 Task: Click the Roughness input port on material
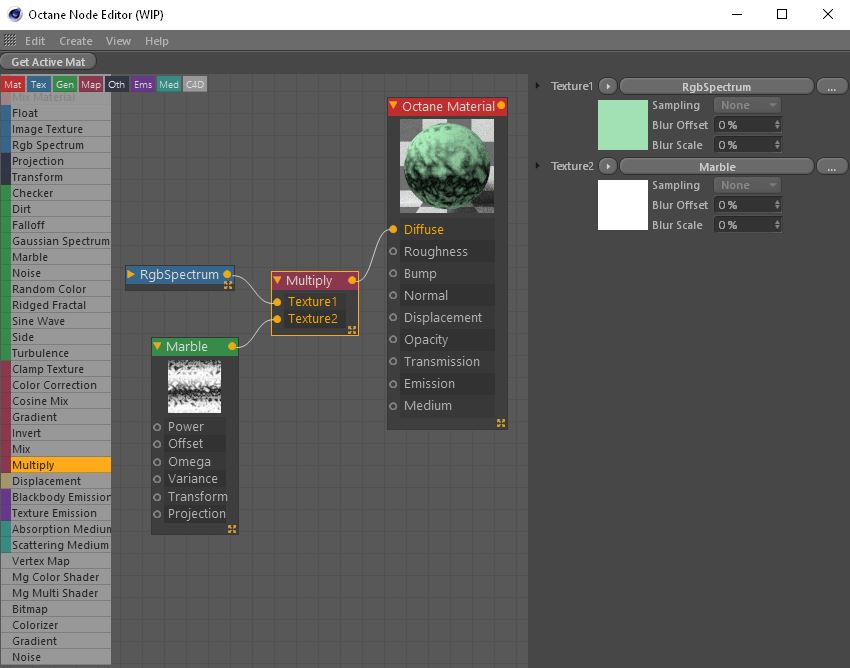tap(394, 252)
